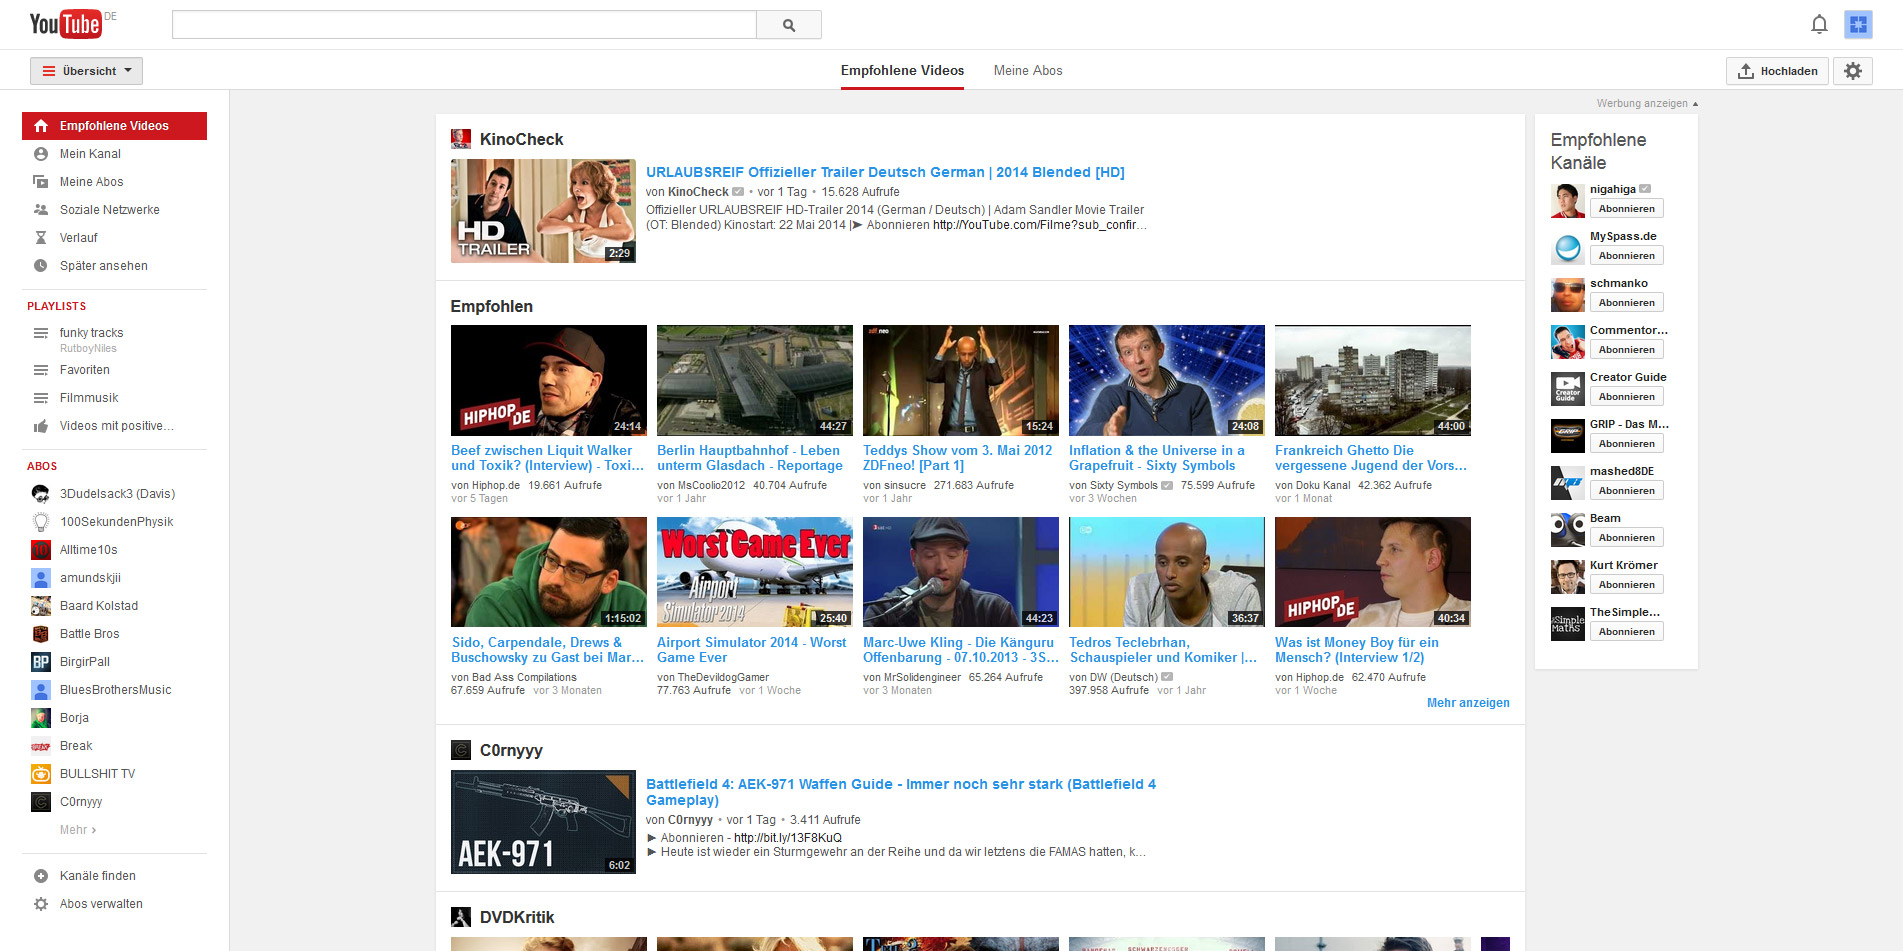1903x951 pixels.
Task: Subscribe to the MySpass.de channel
Action: click(1626, 256)
